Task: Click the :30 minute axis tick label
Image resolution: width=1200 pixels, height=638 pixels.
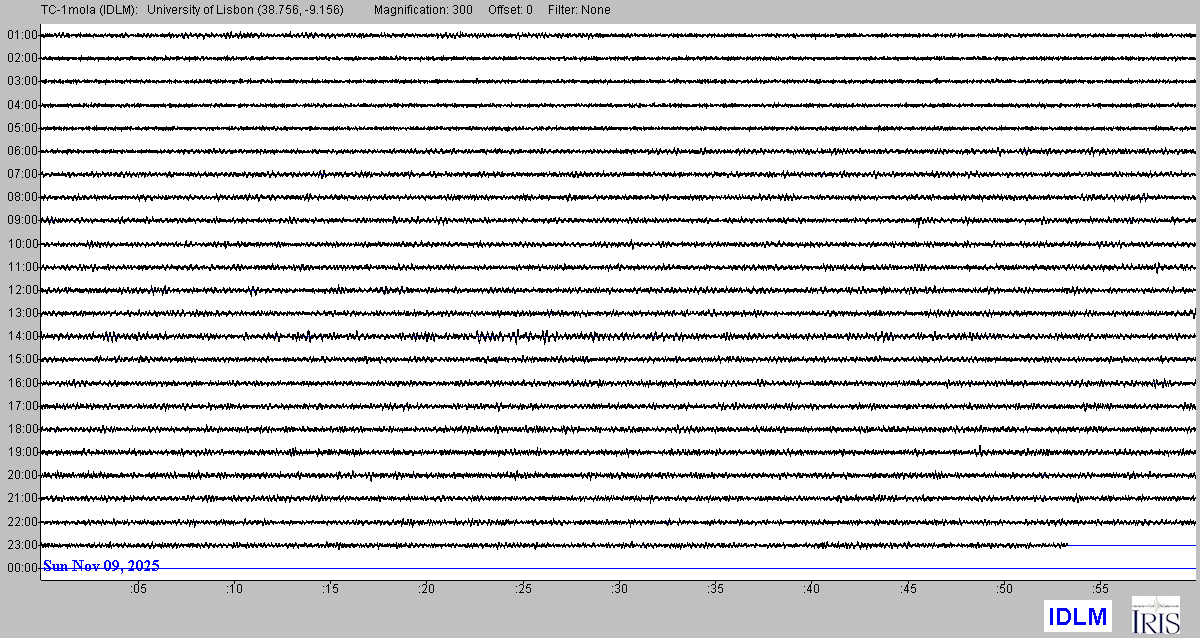Action: [x=619, y=589]
